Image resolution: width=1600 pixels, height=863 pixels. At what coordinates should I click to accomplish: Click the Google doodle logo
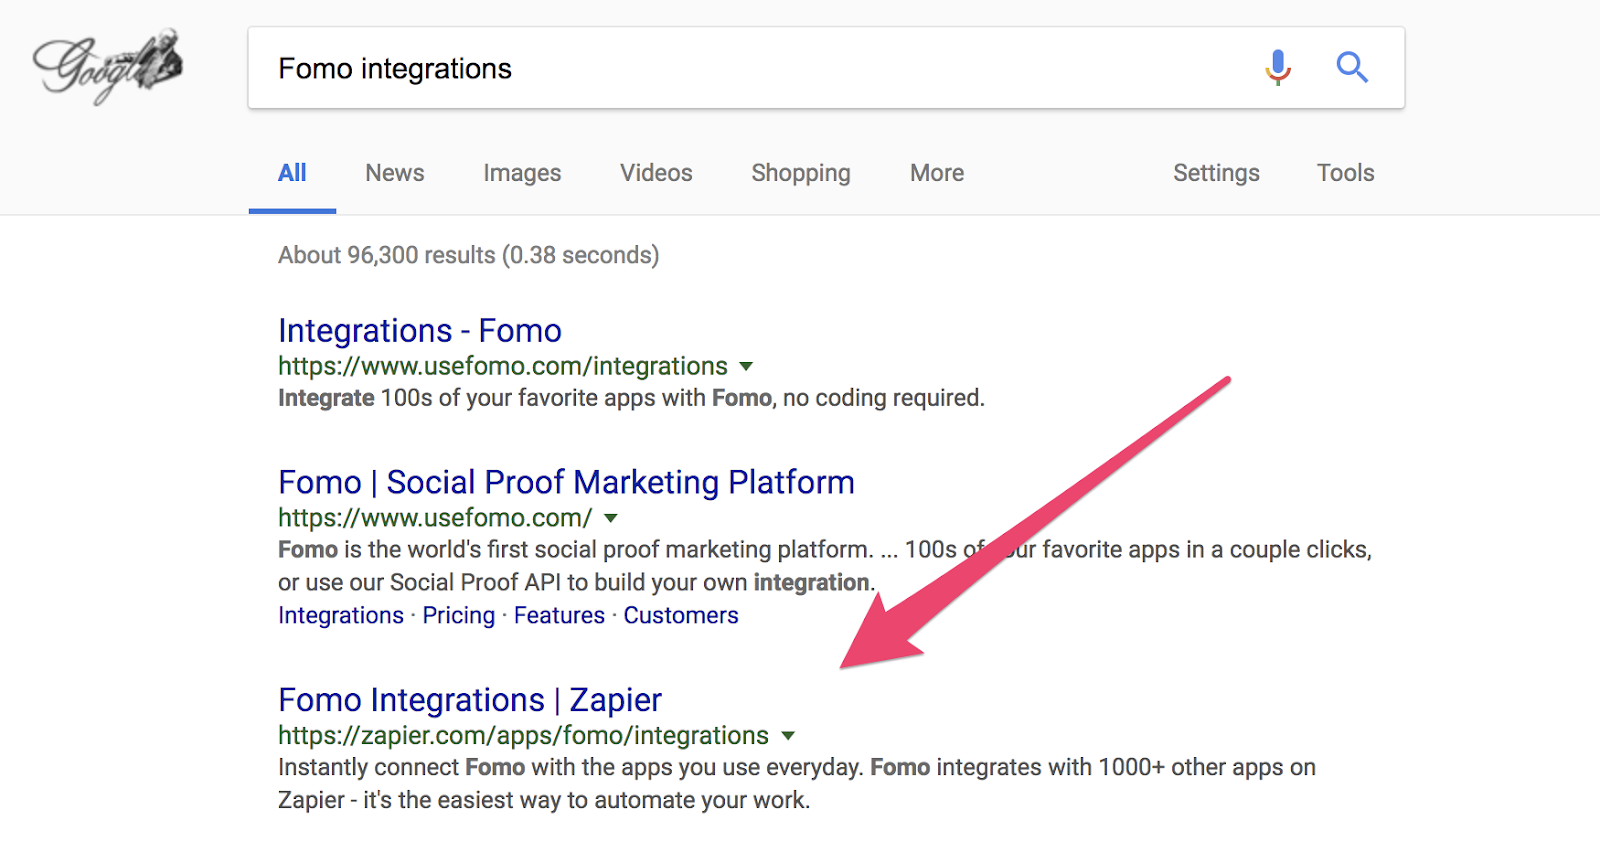click(x=108, y=66)
